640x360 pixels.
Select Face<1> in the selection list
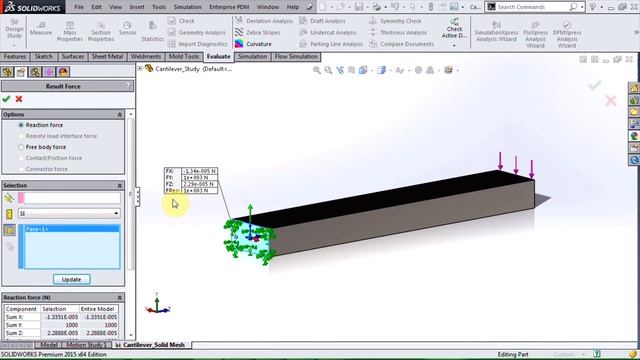click(x=72, y=229)
